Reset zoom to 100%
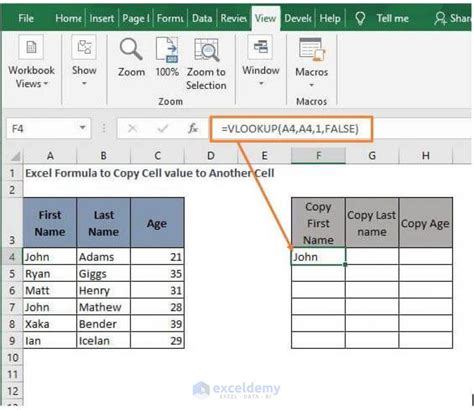Image resolution: width=474 pixels, height=410 pixels. click(x=167, y=57)
